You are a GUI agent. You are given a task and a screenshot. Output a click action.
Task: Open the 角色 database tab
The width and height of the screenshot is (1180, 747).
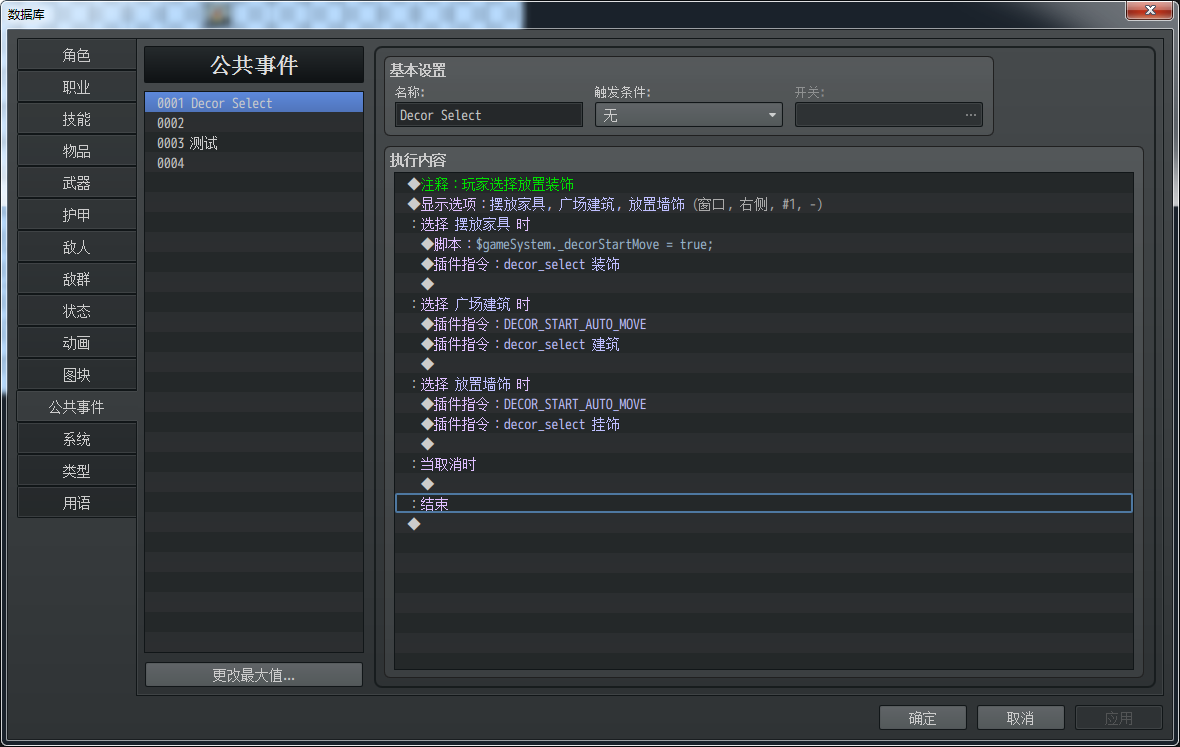77,55
